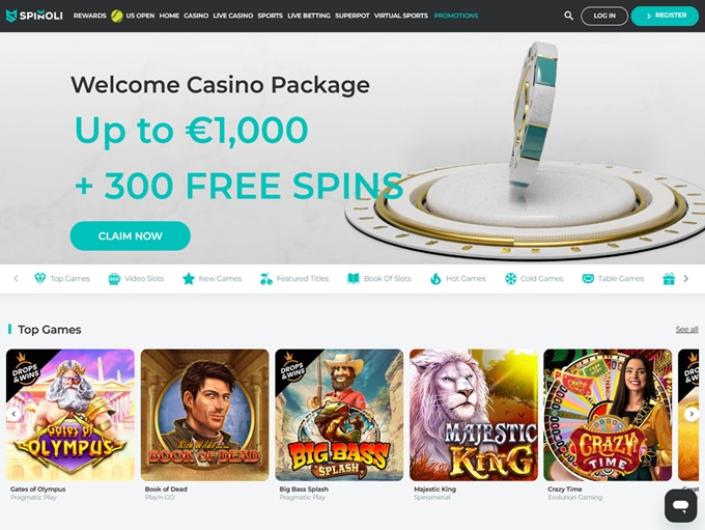Select the Top Games diamond icon

(40, 278)
